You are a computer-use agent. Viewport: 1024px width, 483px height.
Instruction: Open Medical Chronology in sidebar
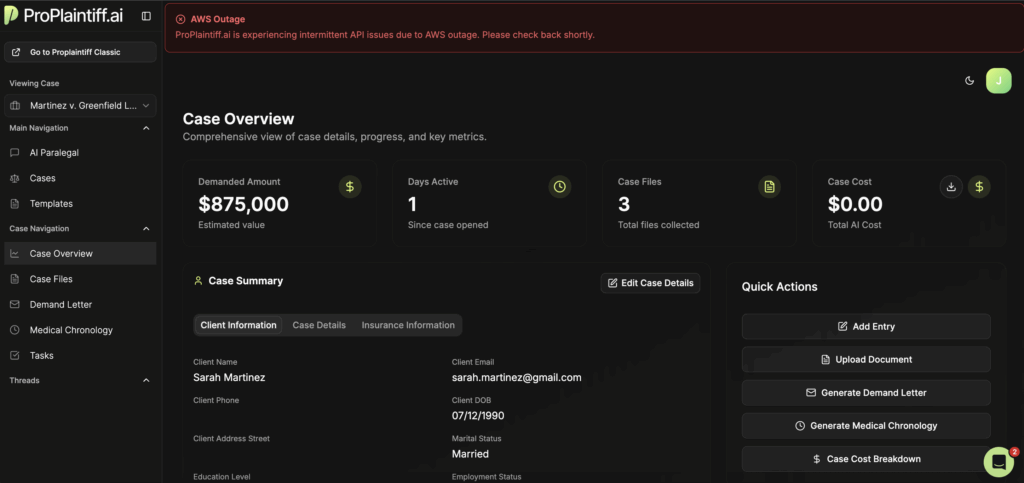tap(71, 330)
